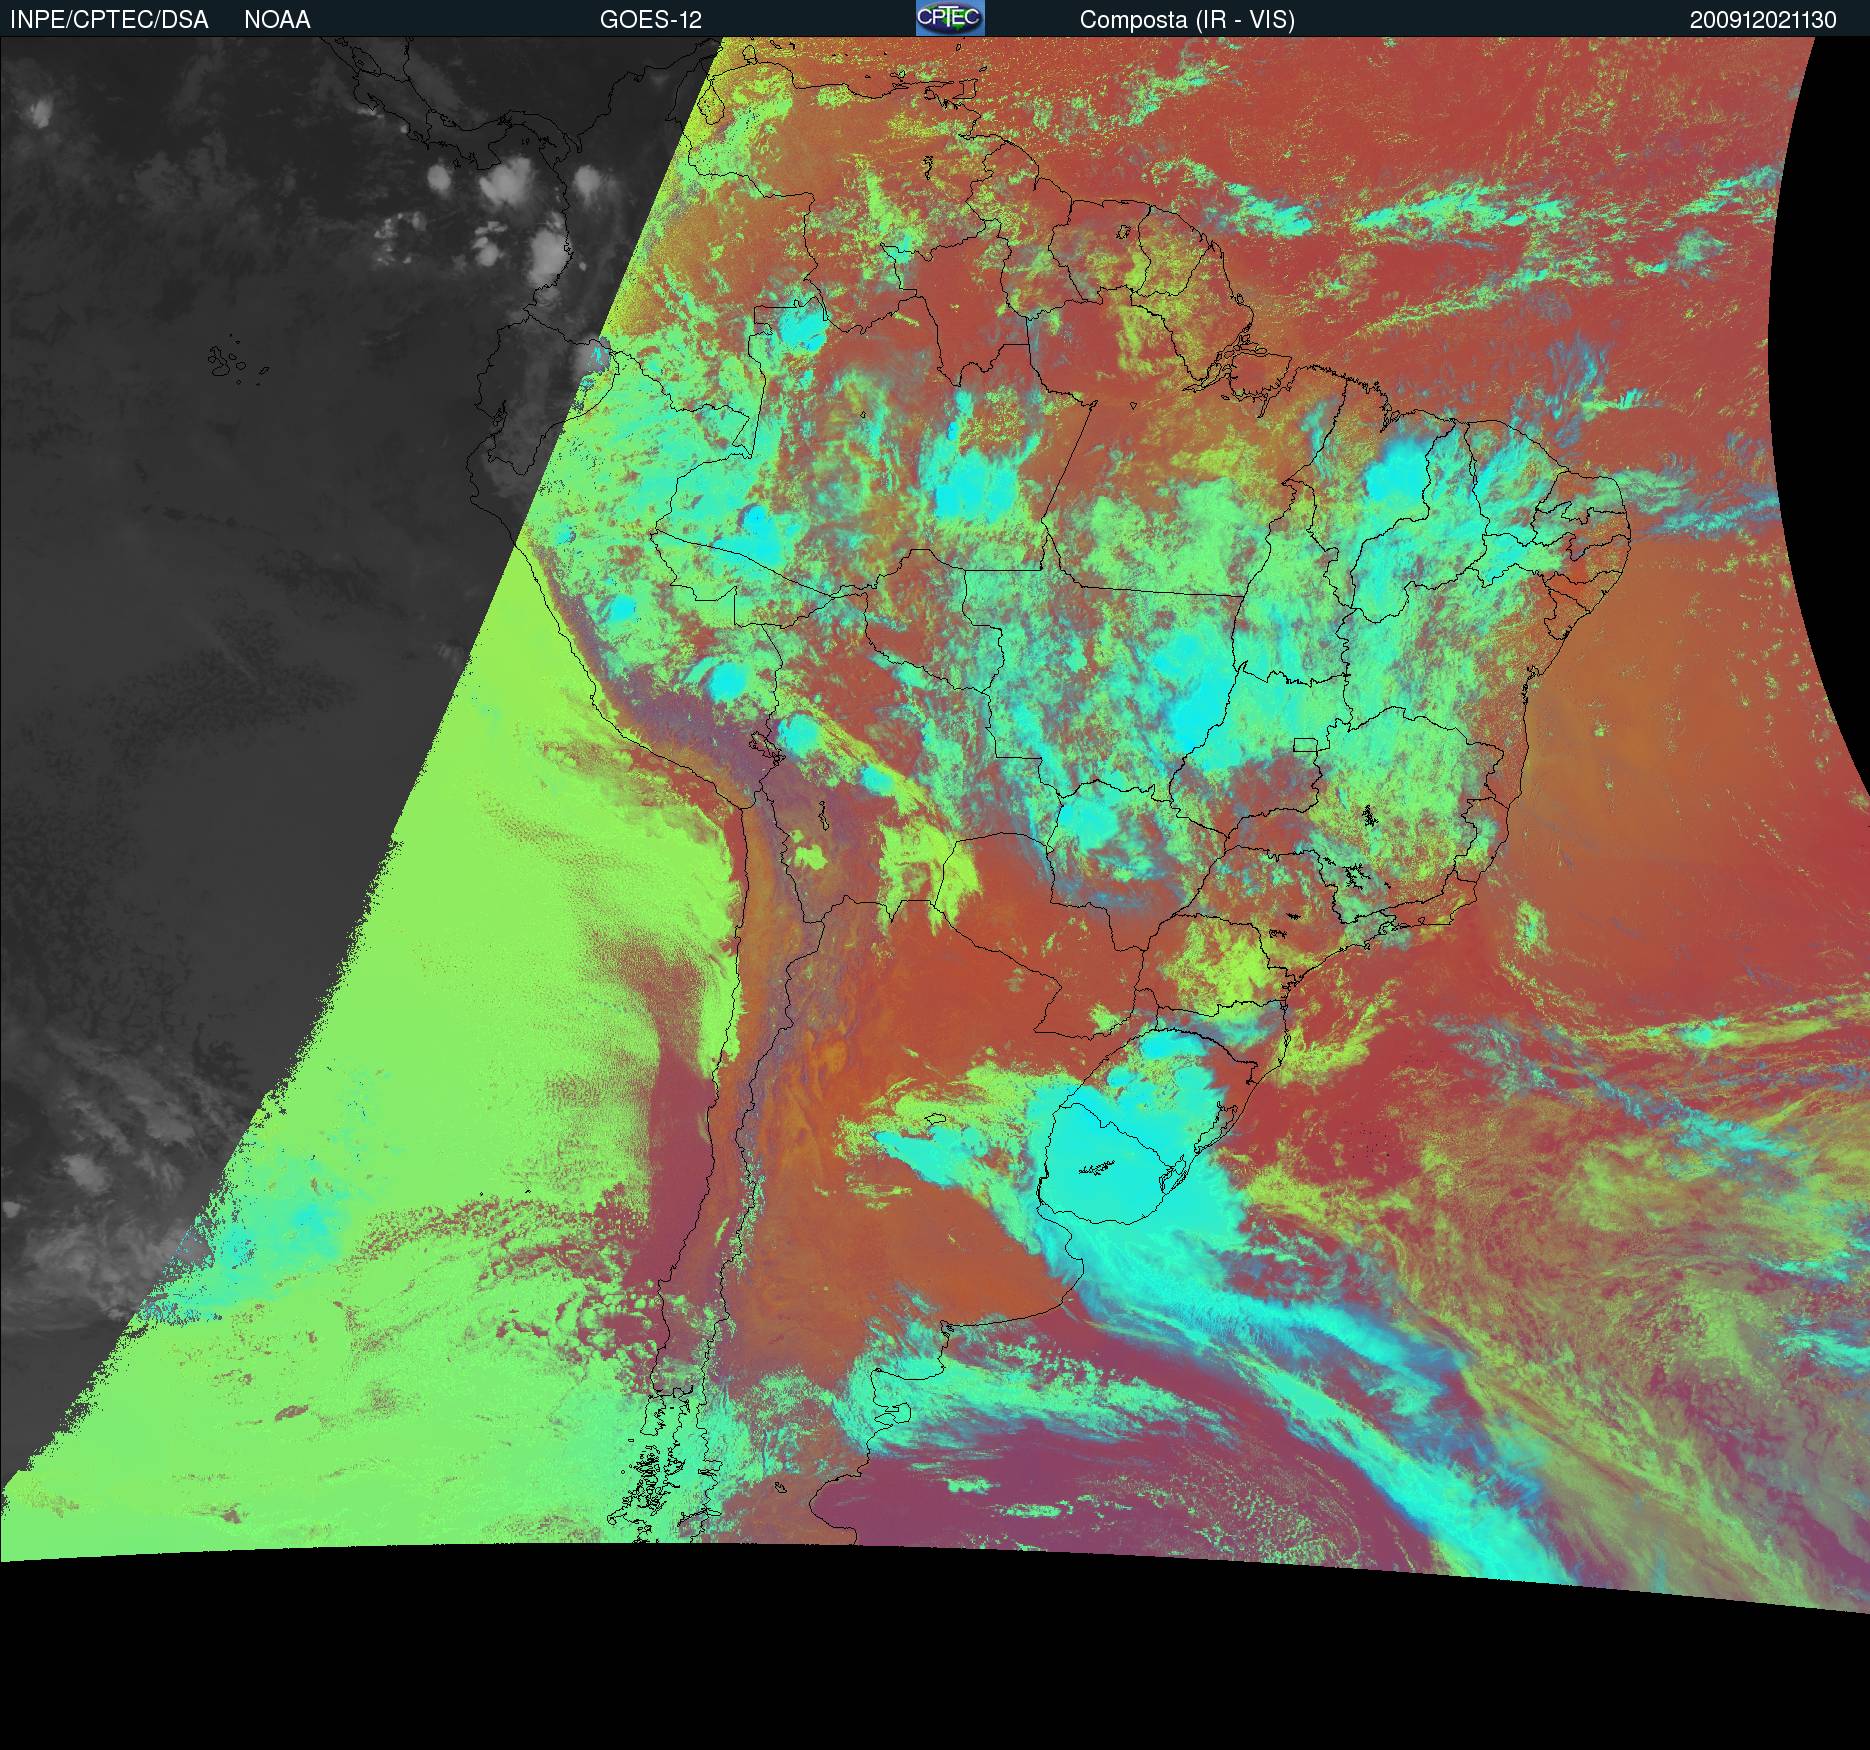
Task: Click the GOES-12 satellite name
Action: coord(650,20)
